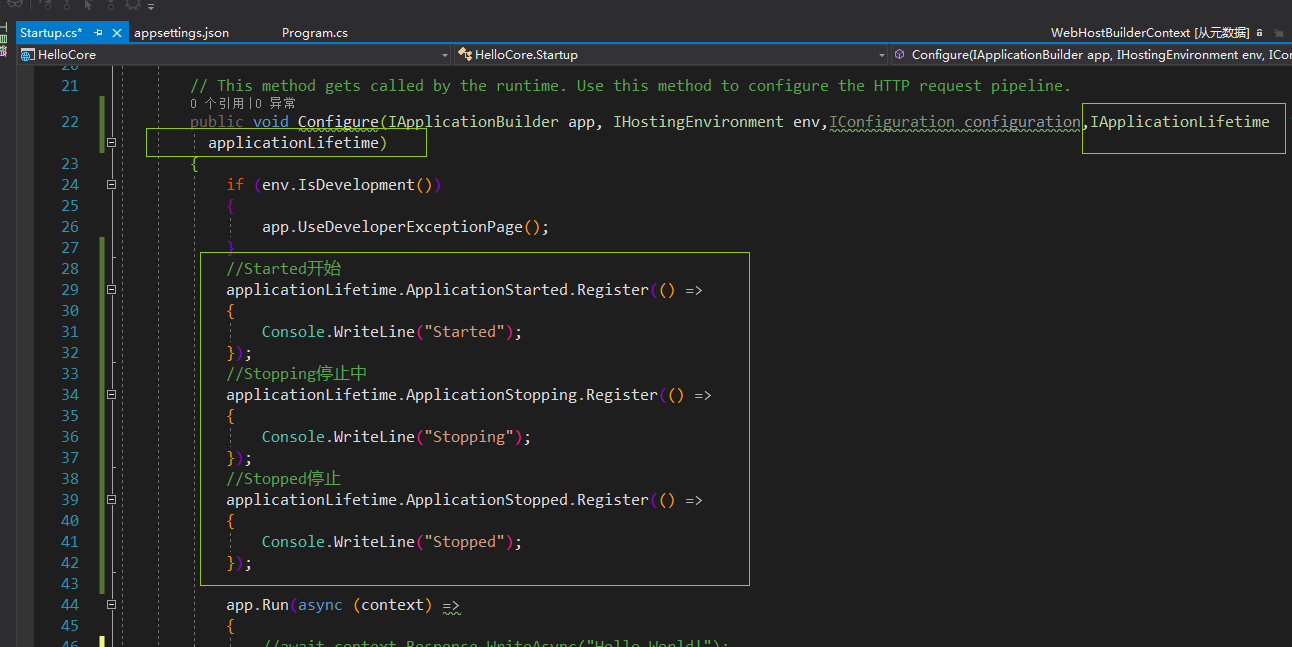Screen dimensions: 1292x647
Task: Click the lock icon on WebHostBuilderContext tab
Action: (x=1259, y=33)
